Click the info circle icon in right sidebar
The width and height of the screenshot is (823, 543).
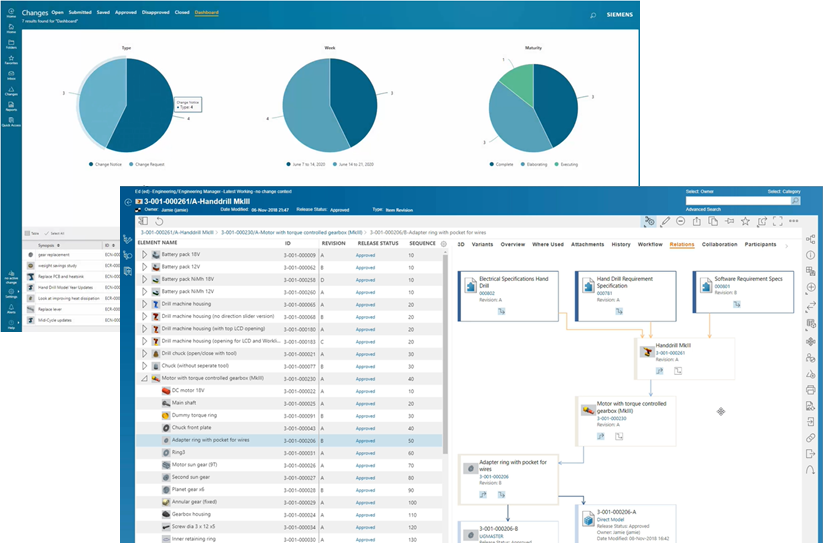click(x=811, y=255)
